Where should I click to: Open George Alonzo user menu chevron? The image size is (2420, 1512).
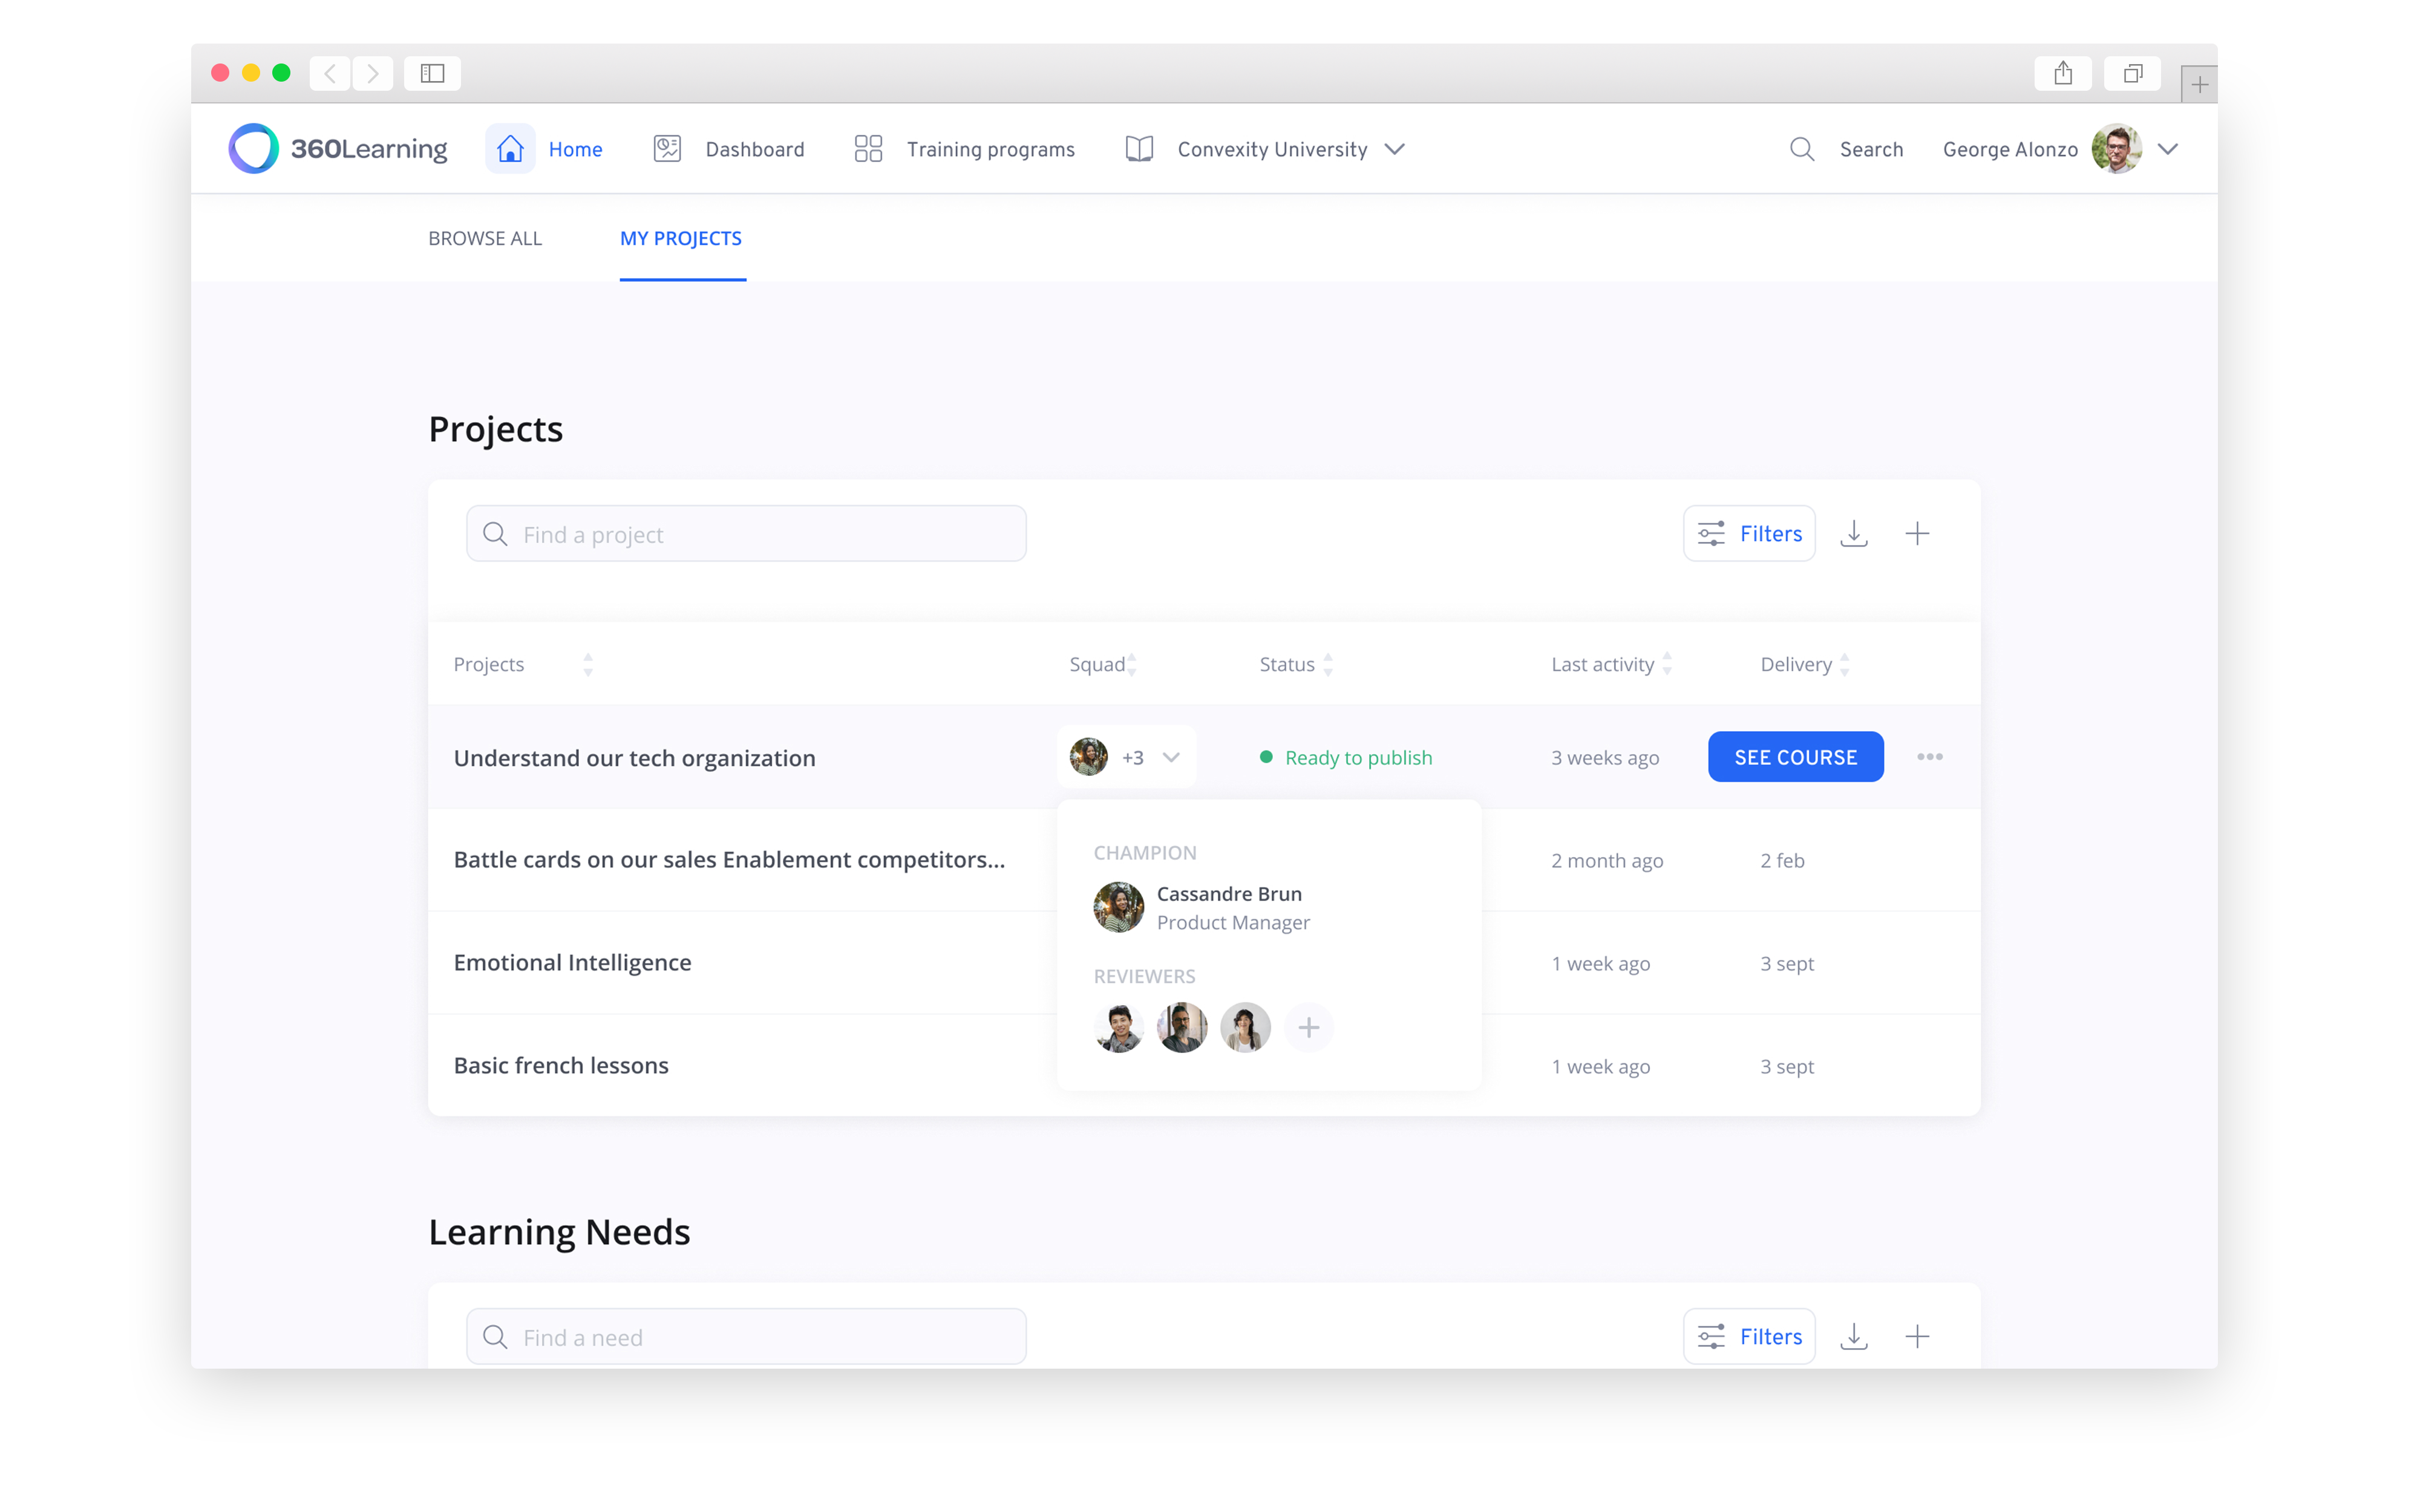click(2167, 149)
